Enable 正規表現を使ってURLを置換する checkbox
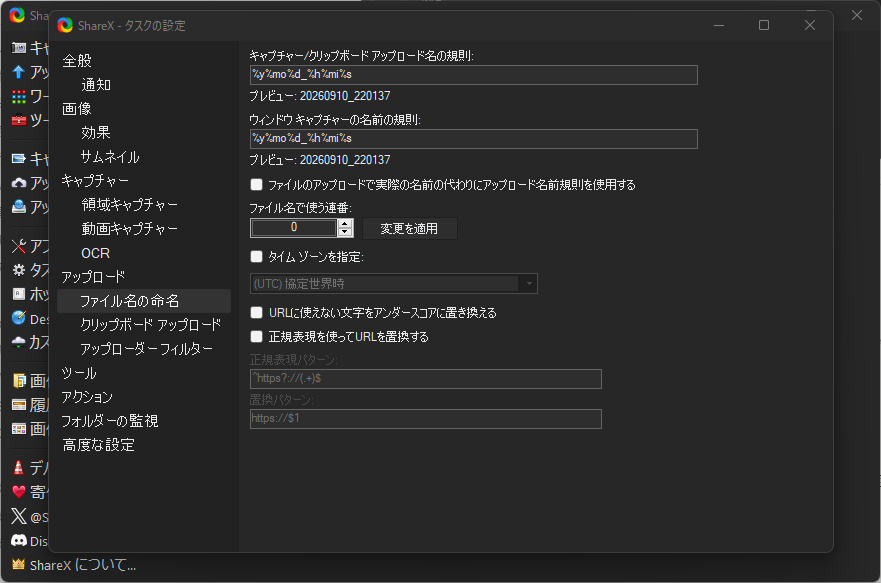 pyautogui.click(x=256, y=336)
